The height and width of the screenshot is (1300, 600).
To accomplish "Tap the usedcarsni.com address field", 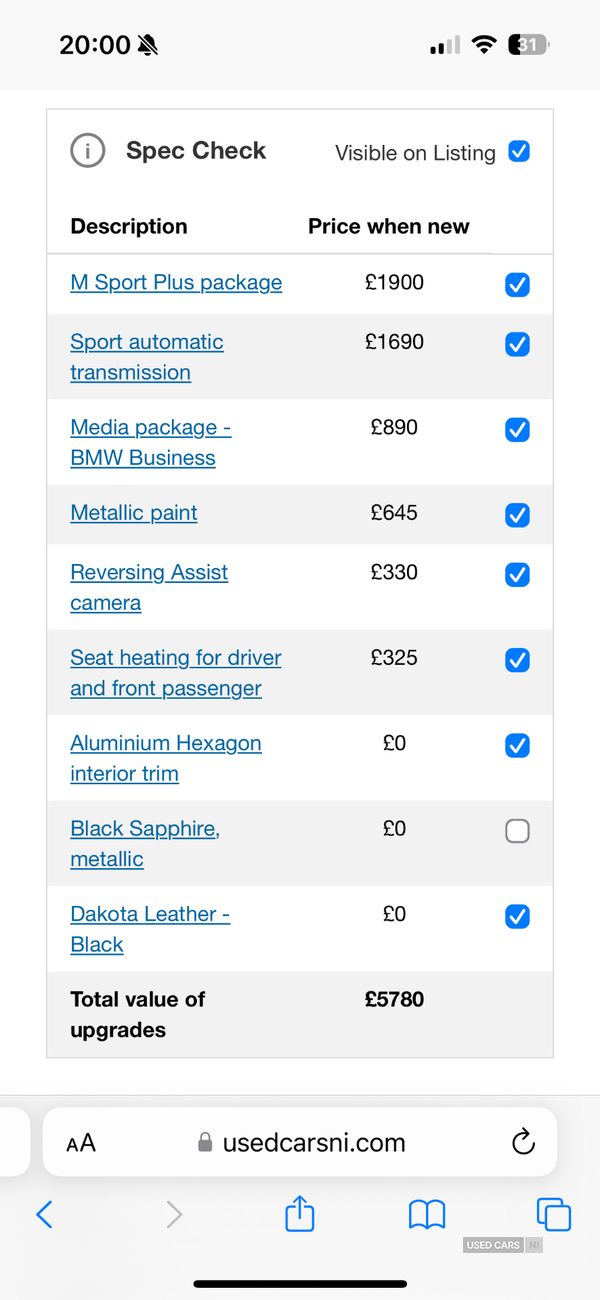I will pyautogui.click(x=300, y=1142).
